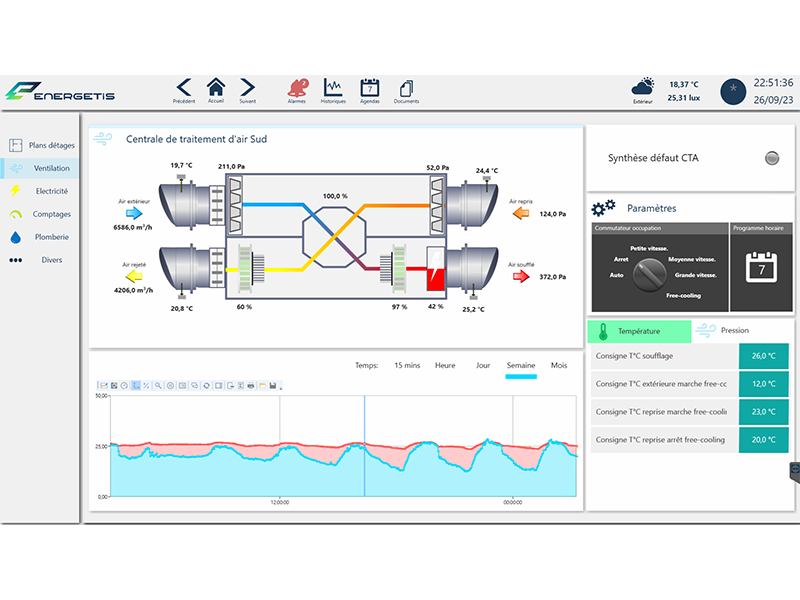800x600 pixels.
Task: Set chart time range to Mois
Action: click(x=559, y=365)
